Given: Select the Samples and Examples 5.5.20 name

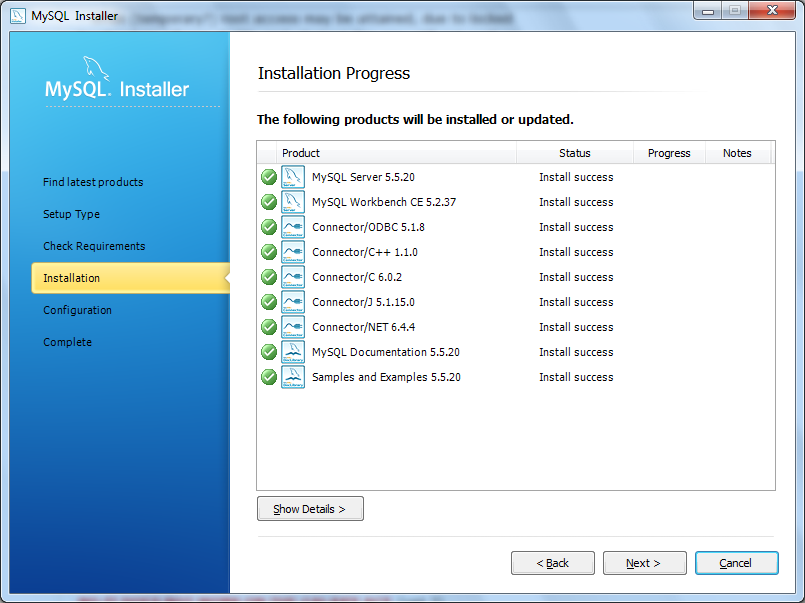Looking at the screenshot, I should (x=386, y=377).
